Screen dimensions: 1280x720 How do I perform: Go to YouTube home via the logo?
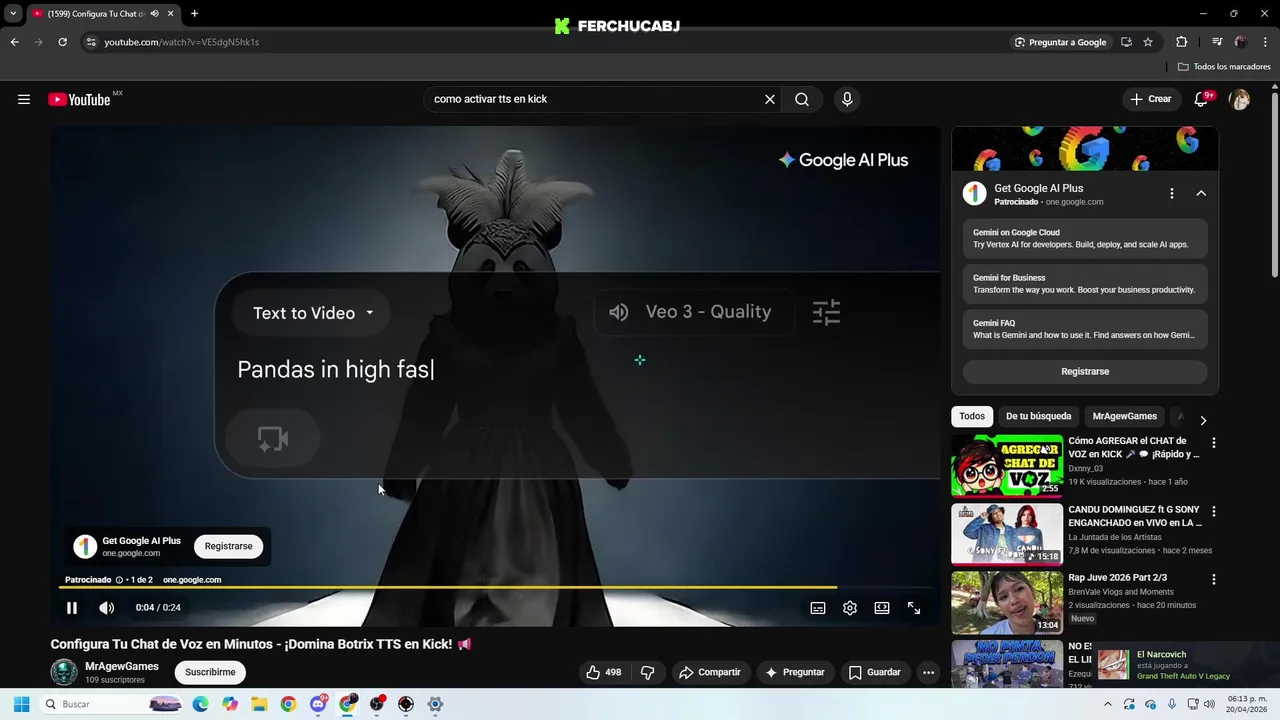click(79, 99)
